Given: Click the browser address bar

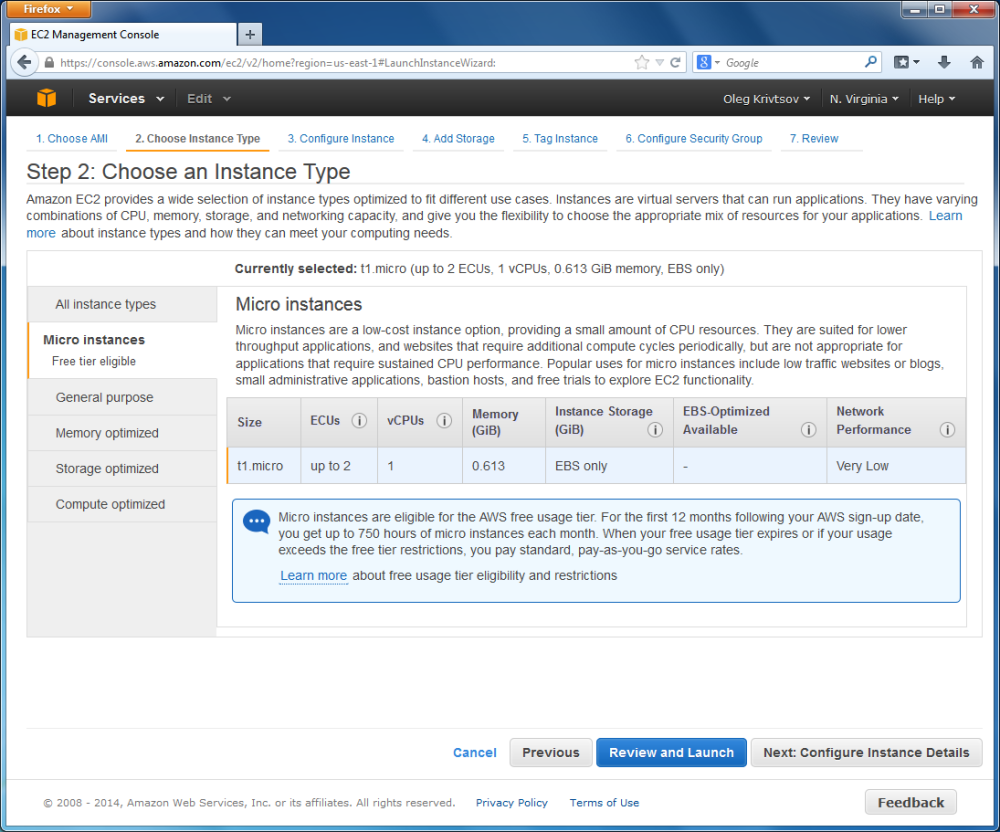Looking at the screenshot, I should [x=344, y=62].
